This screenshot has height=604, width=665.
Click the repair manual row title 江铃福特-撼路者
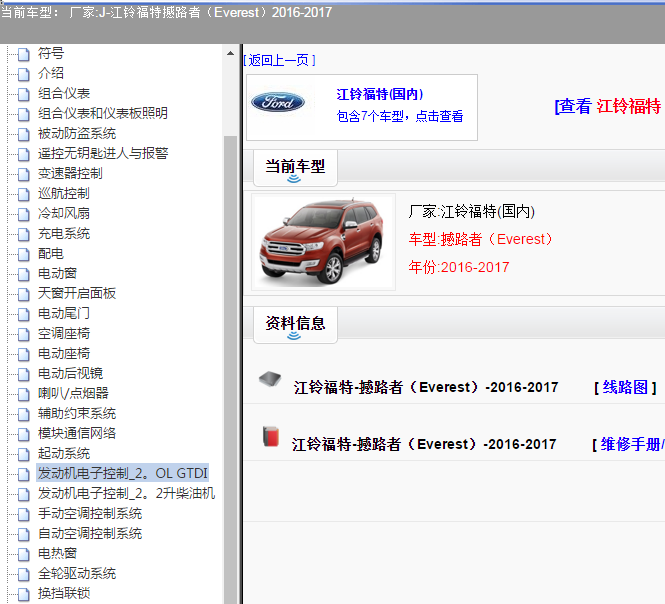point(424,444)
